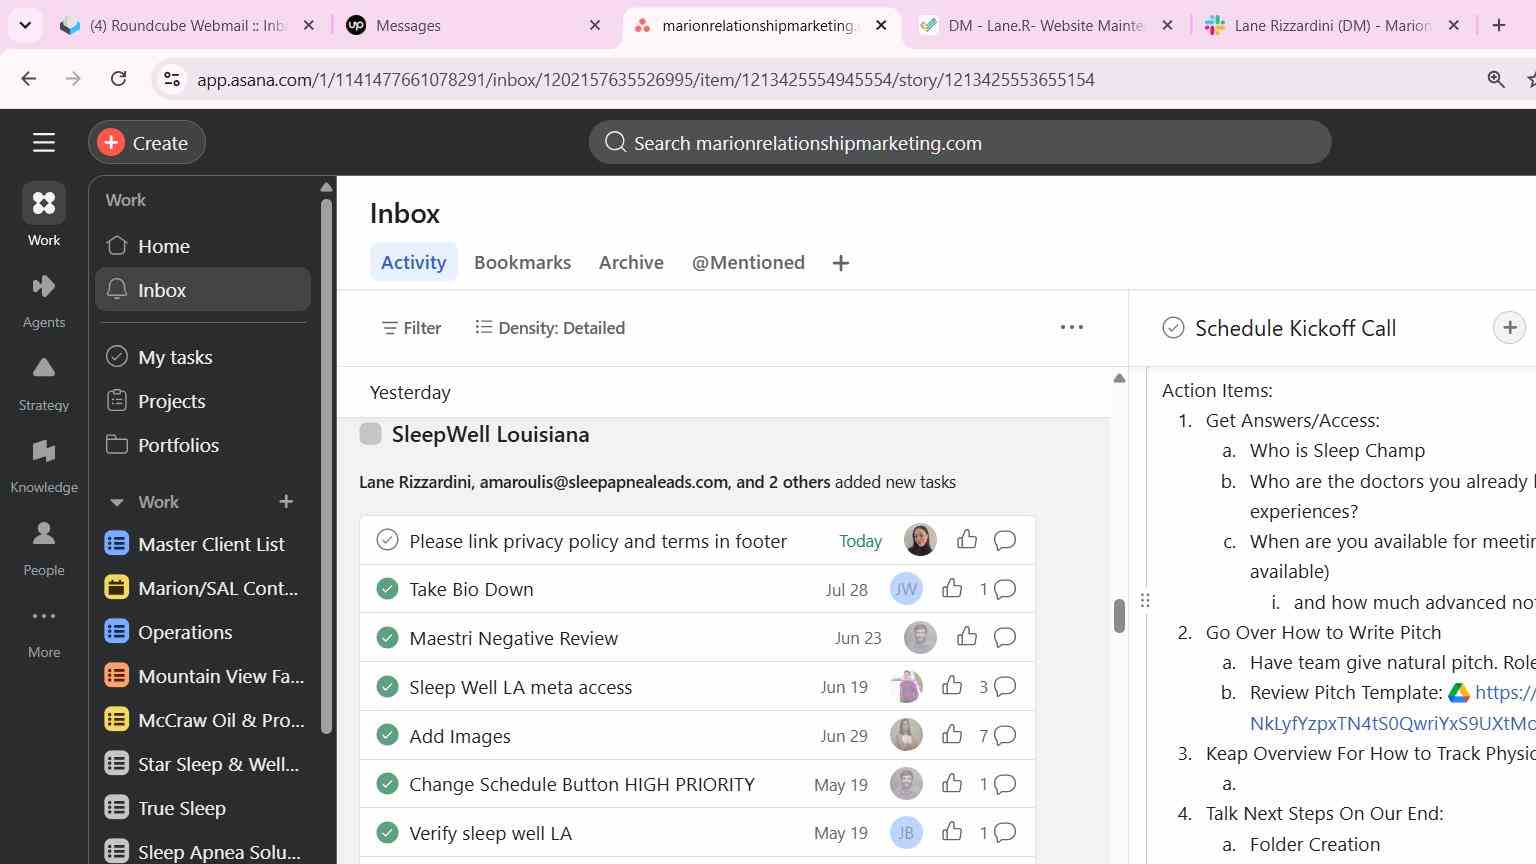
Task: Switch to the Archive tab
Action: pyautogui.click(x=631, y=262)
